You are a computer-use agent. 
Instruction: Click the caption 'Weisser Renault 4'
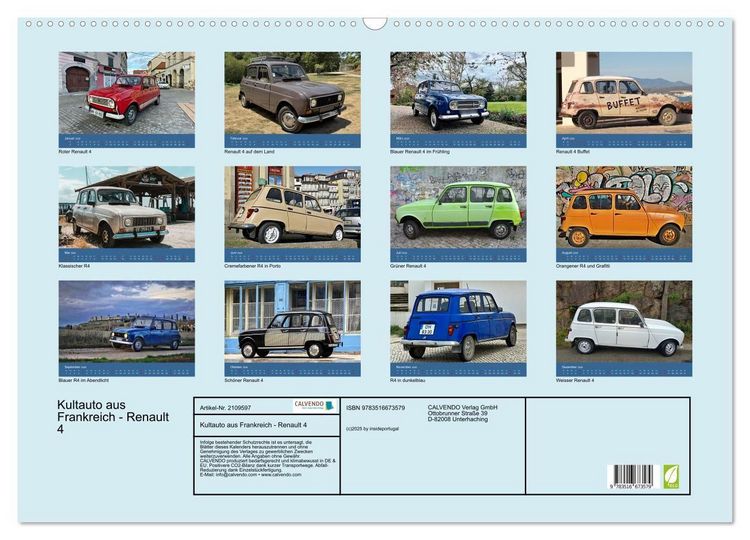(575, 380)
